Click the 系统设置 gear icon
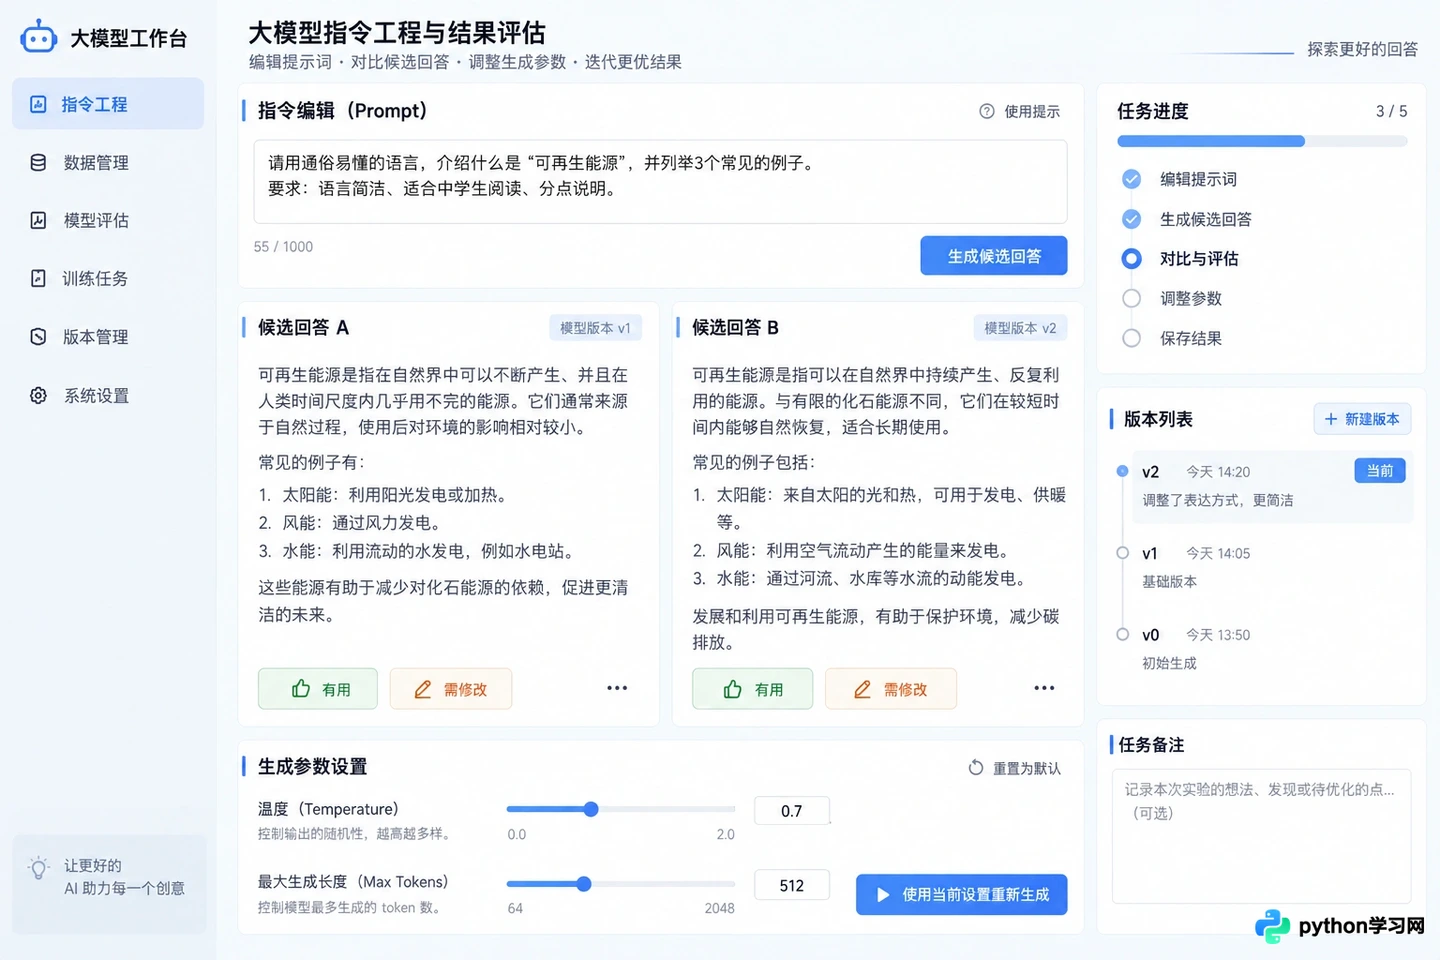The image size is (1440, 960). (38, 395)
